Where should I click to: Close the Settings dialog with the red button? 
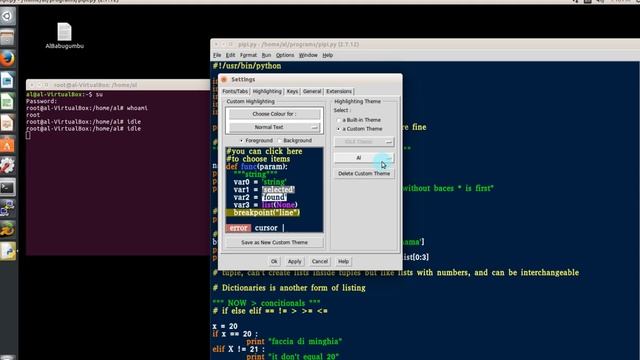point(224,79)
